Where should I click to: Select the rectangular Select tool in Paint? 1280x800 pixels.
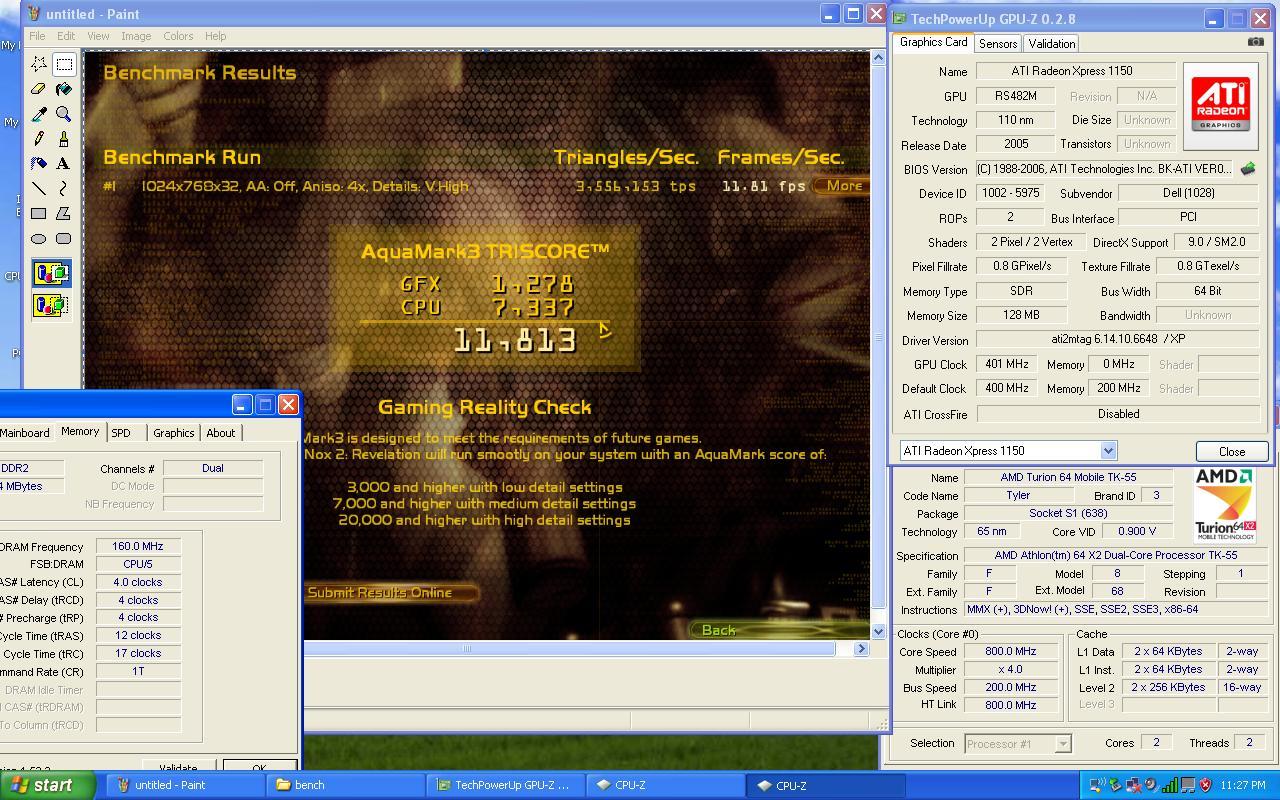pyautogui.click(x=64, y=64)
